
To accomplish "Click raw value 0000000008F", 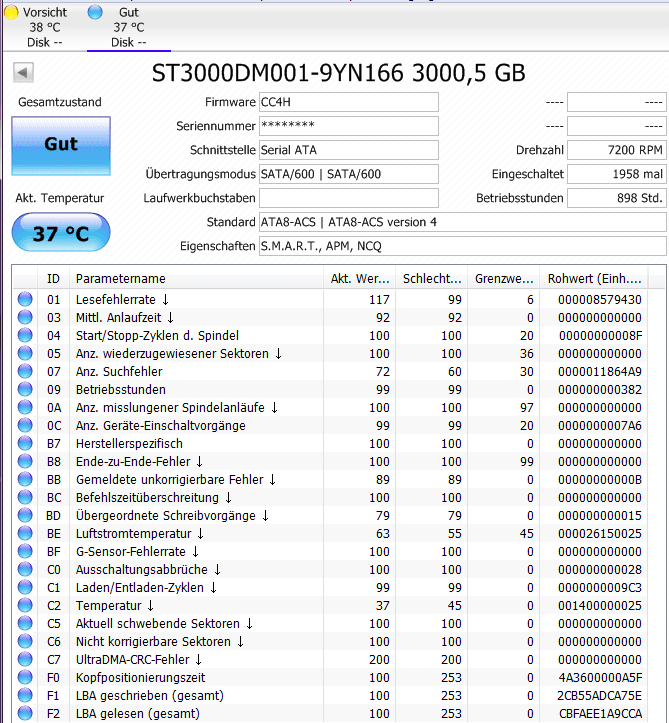I will pyautogui.click(x=600, y=335).
